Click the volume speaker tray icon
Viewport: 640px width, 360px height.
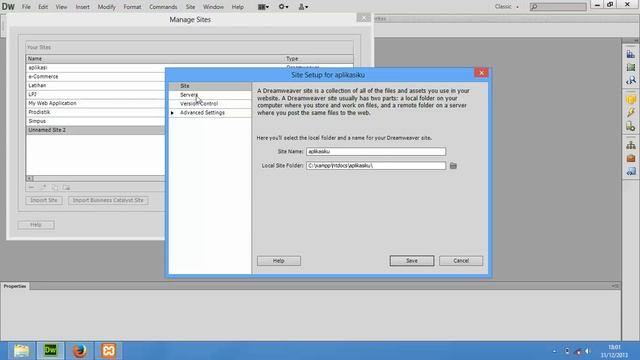pos(587,351)
